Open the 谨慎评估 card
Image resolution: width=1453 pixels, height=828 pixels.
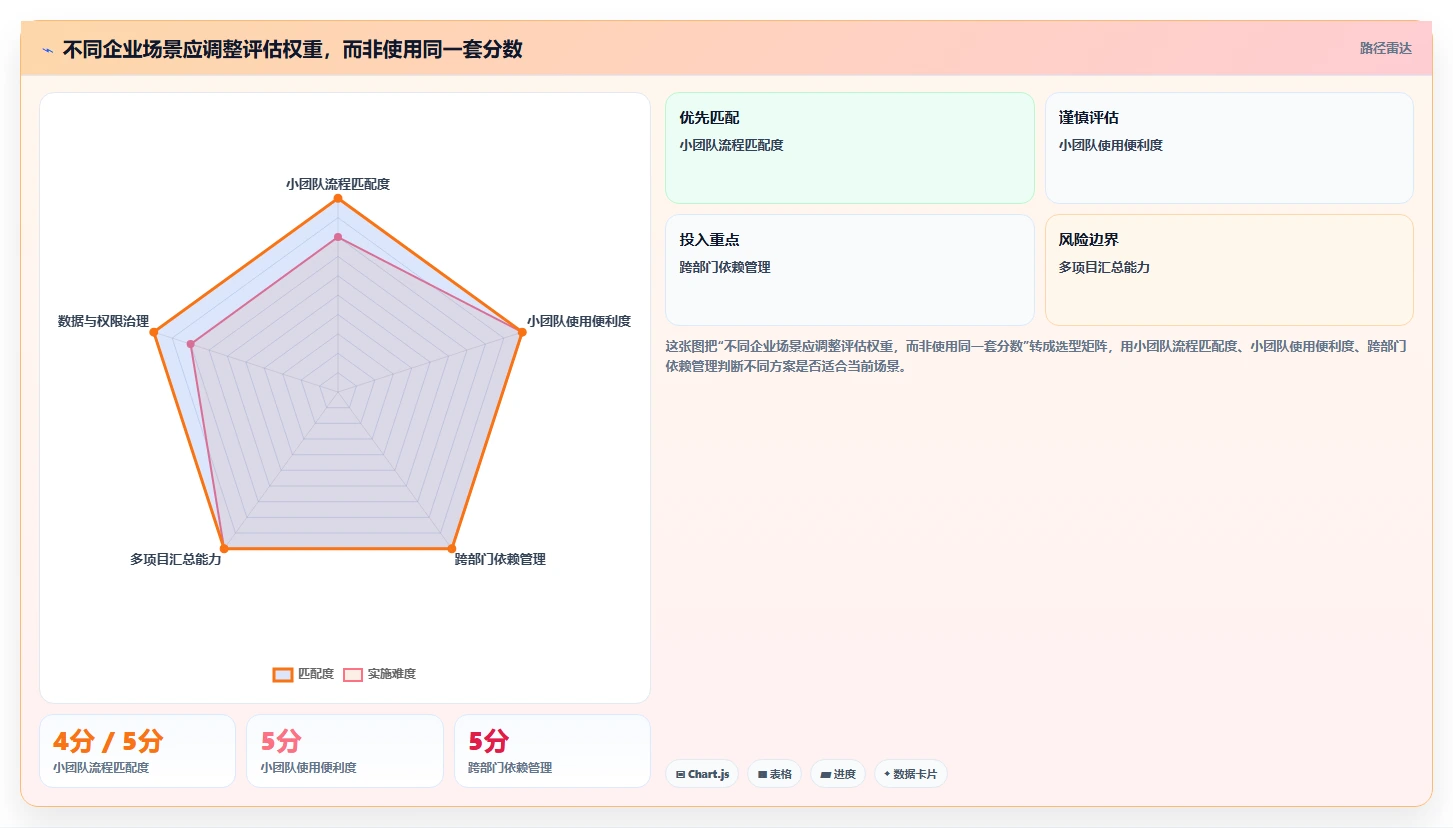(1229, 148)
